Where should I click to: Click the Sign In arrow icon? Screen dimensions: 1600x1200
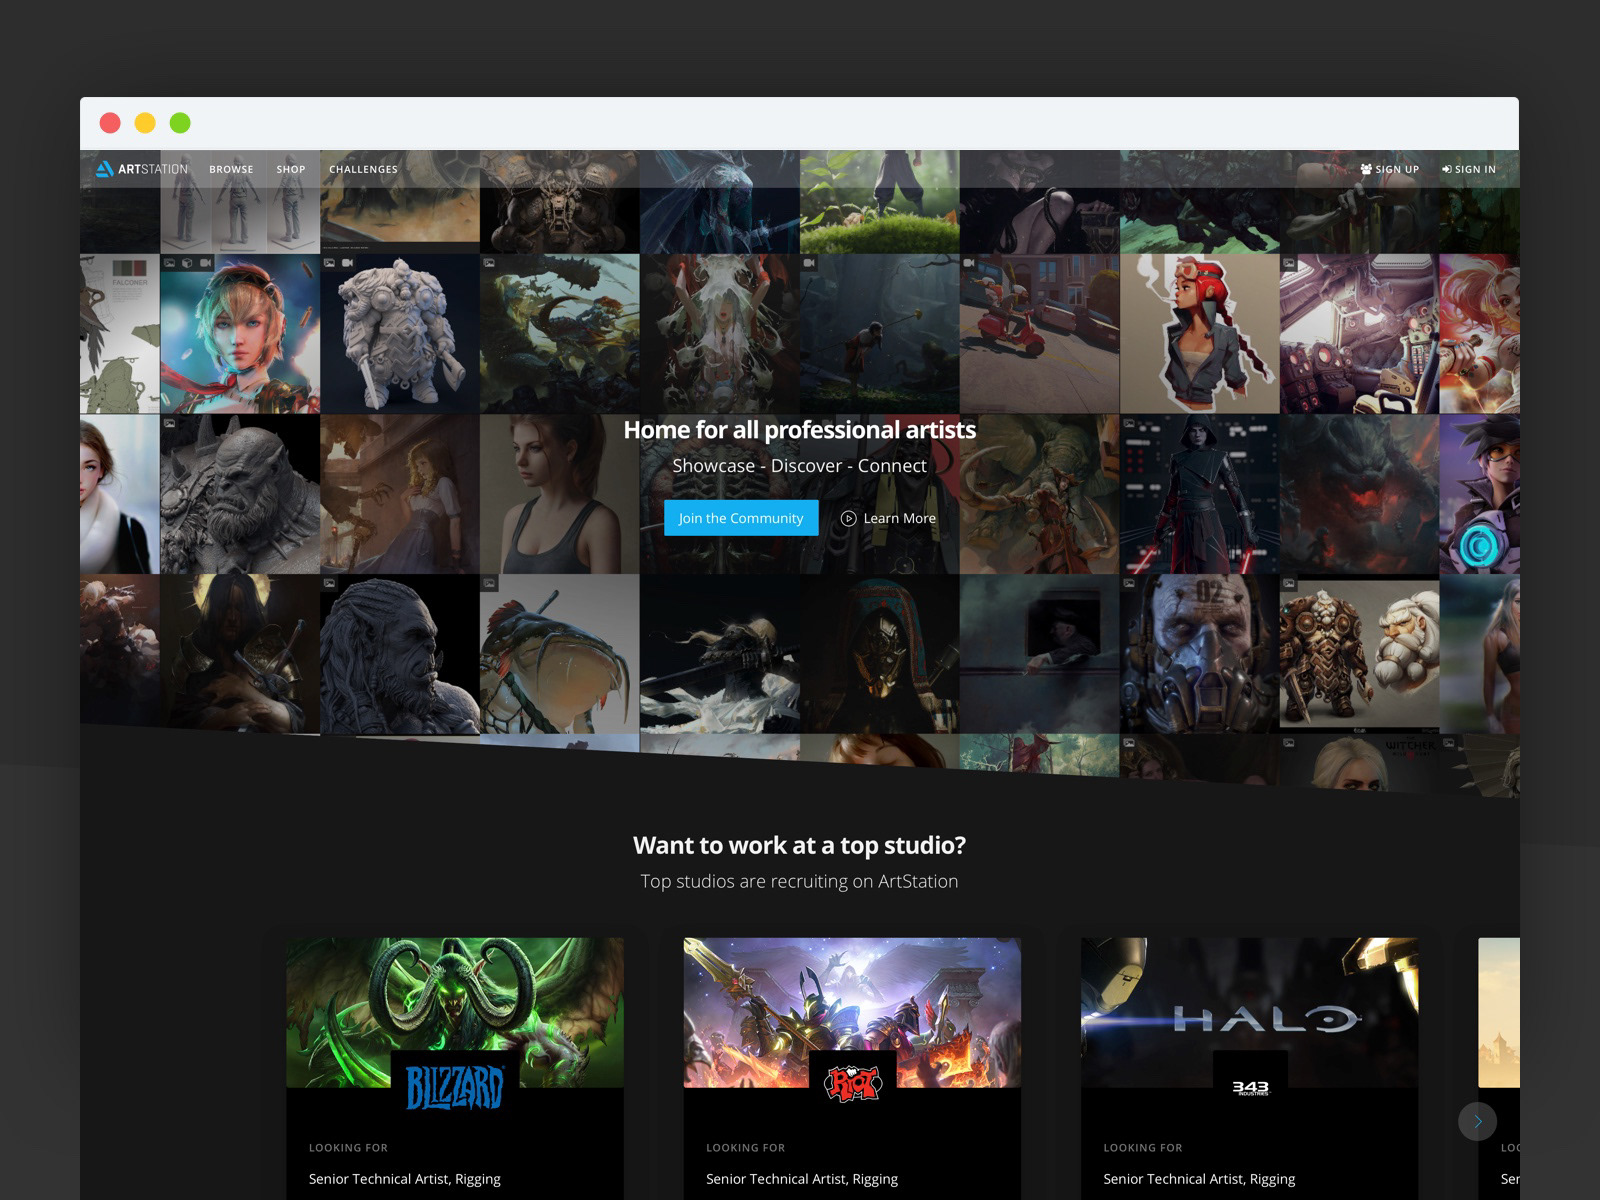coord(1446,169)
